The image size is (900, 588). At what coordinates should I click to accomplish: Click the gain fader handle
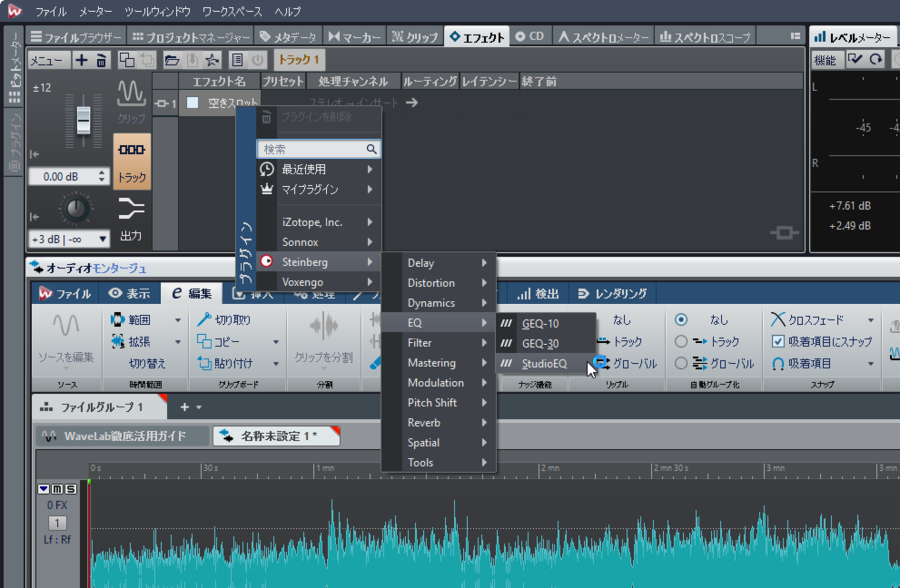[x=84, y=119]
